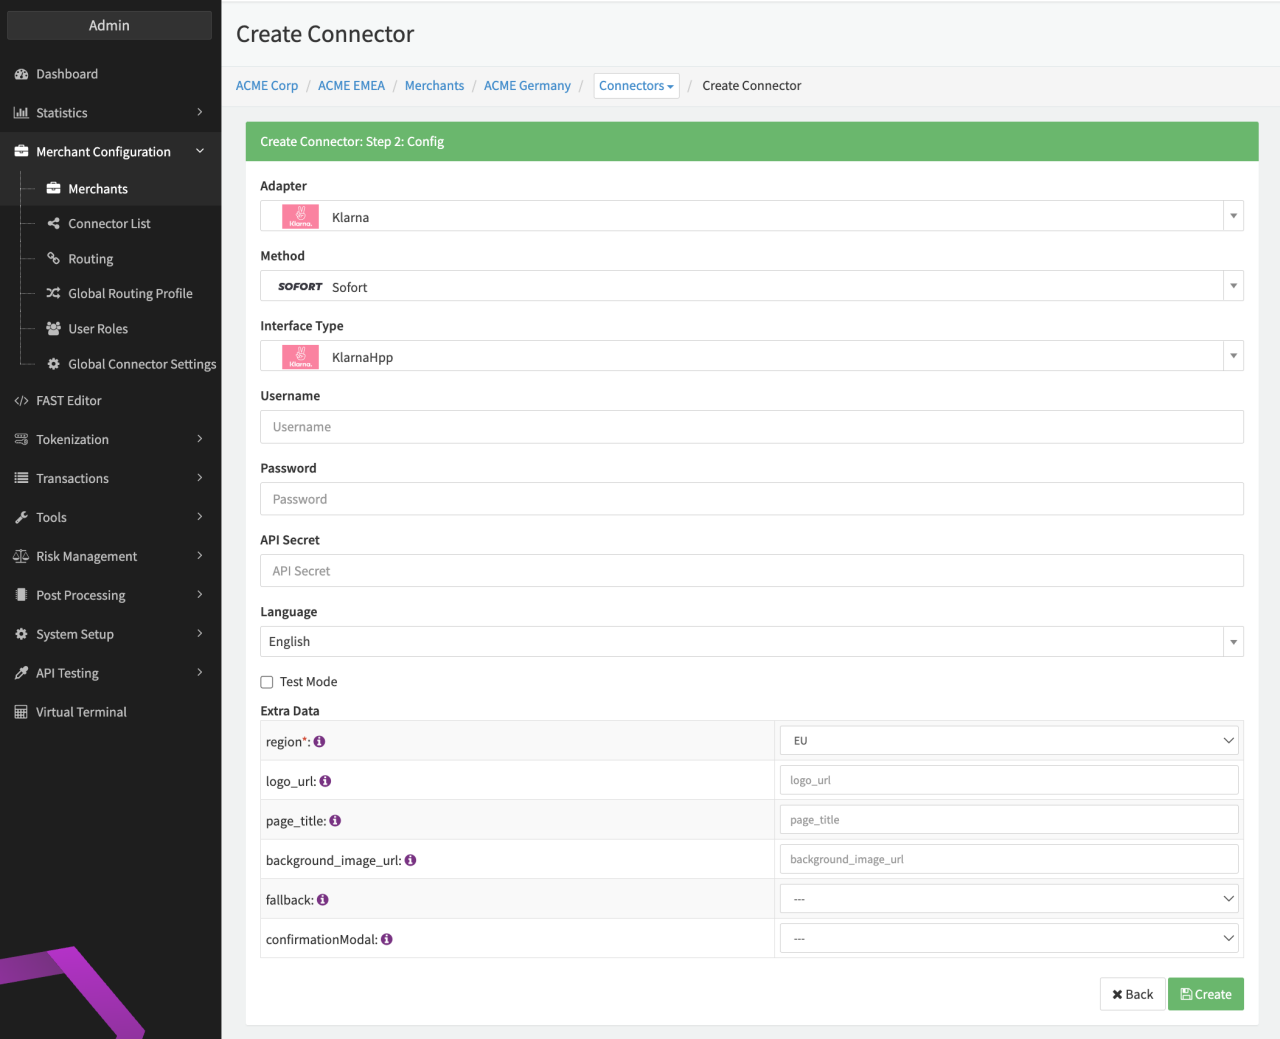Click the Statistics bar chart icon

[x=21, y=113]
